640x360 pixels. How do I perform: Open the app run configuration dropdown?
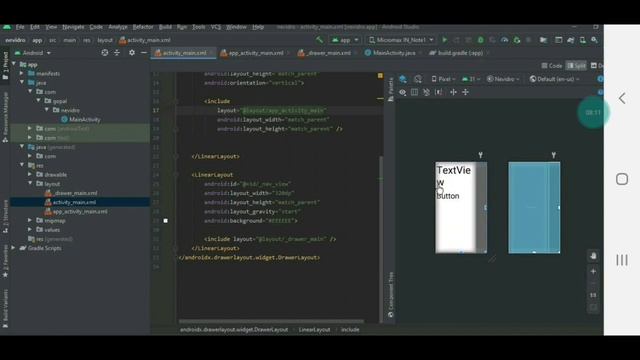(x=345, y=40)
